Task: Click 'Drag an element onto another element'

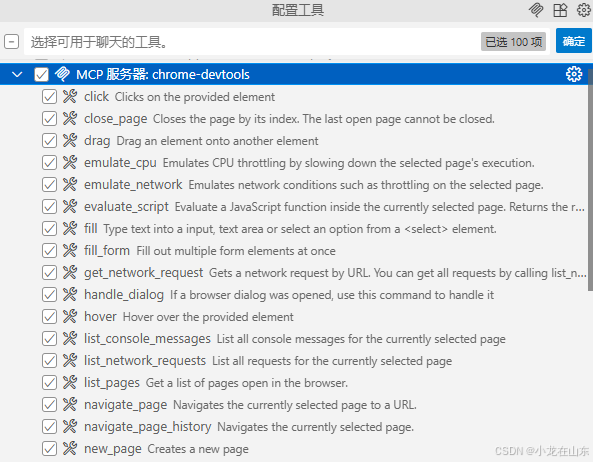Action: (x=217, y=141)
